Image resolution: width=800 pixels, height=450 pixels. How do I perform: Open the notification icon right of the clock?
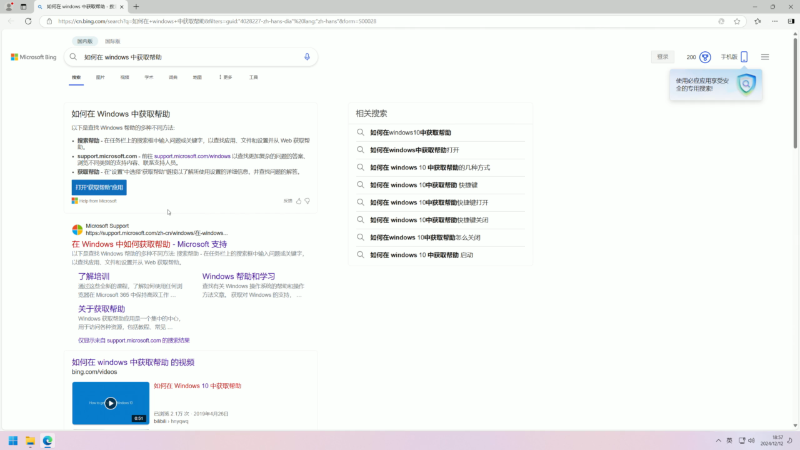point(790,441)
